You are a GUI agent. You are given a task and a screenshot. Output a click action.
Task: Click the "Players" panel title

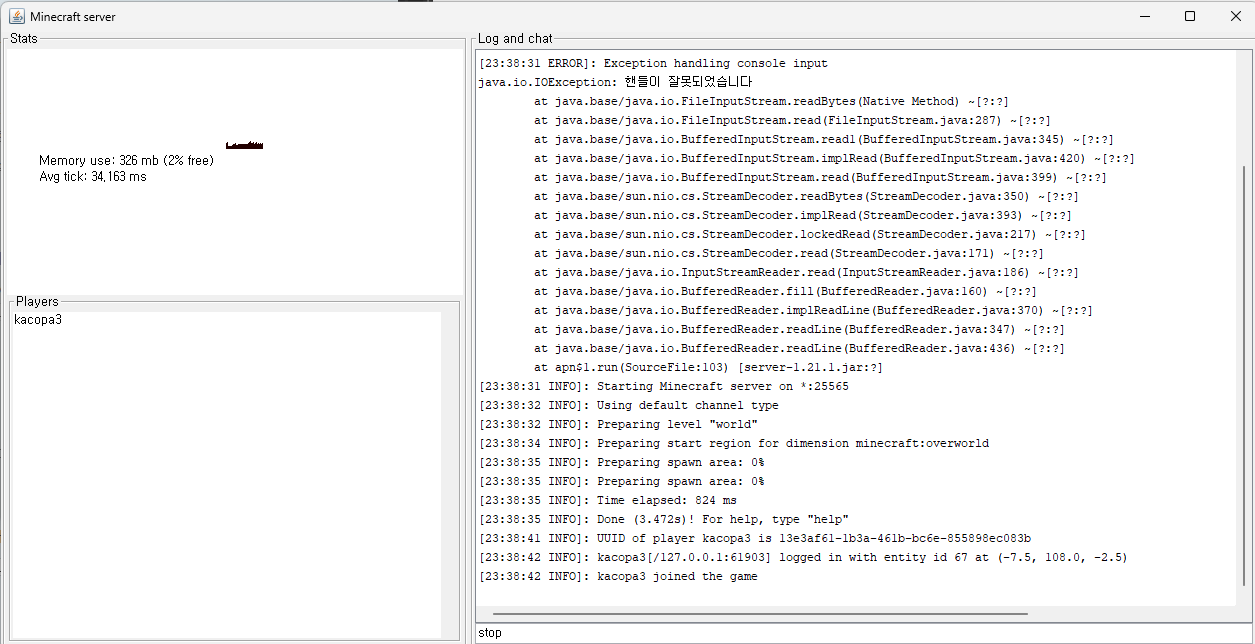pos(37,301)
